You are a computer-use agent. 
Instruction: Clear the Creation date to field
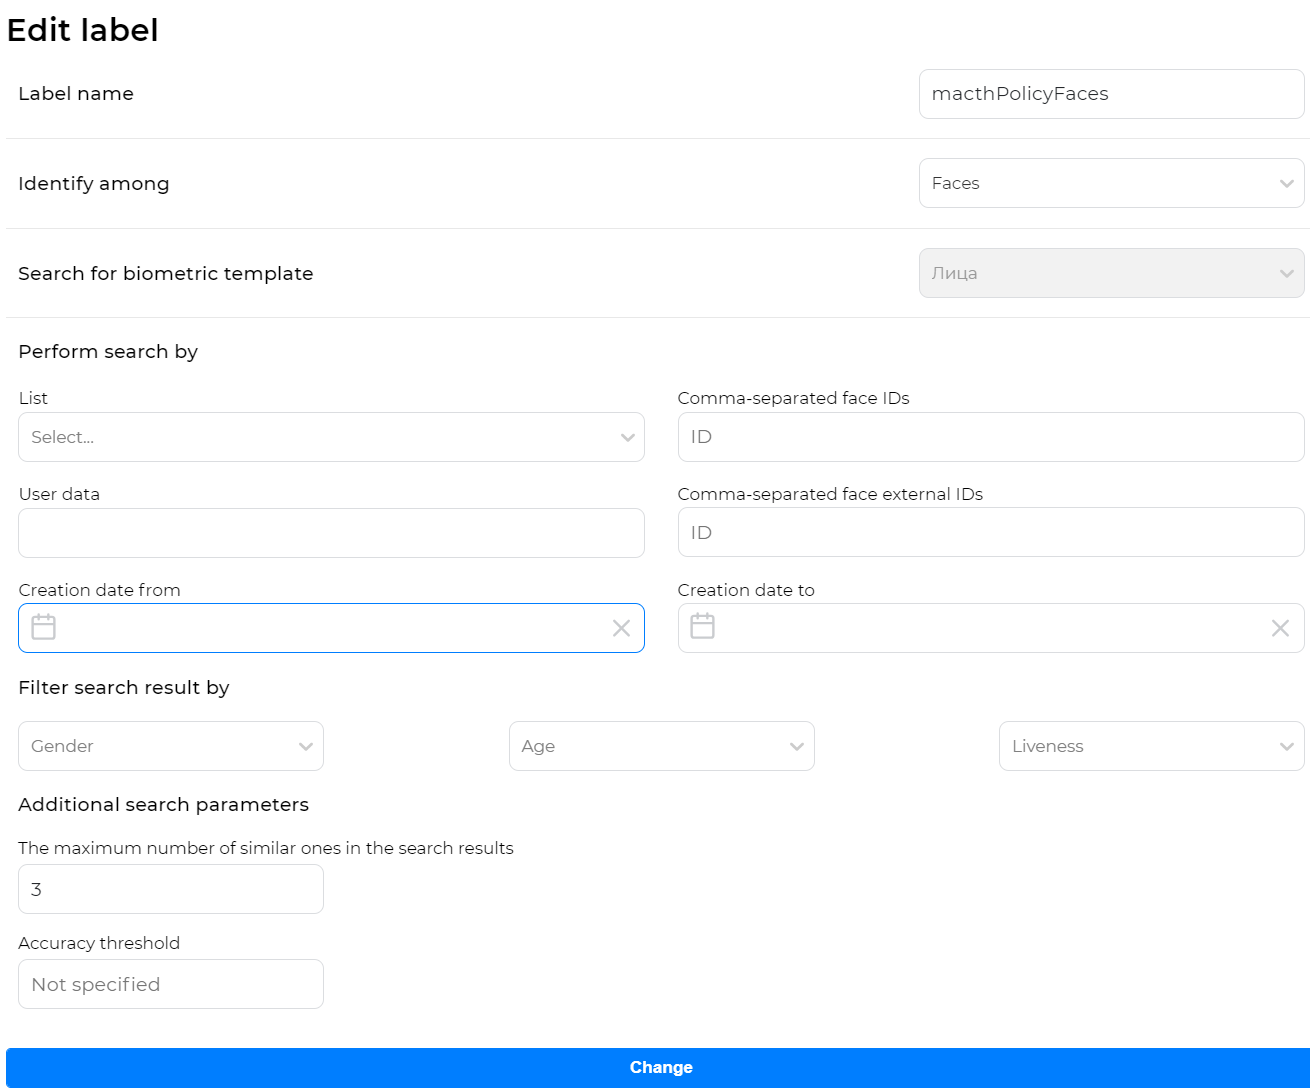(1280, 628)
